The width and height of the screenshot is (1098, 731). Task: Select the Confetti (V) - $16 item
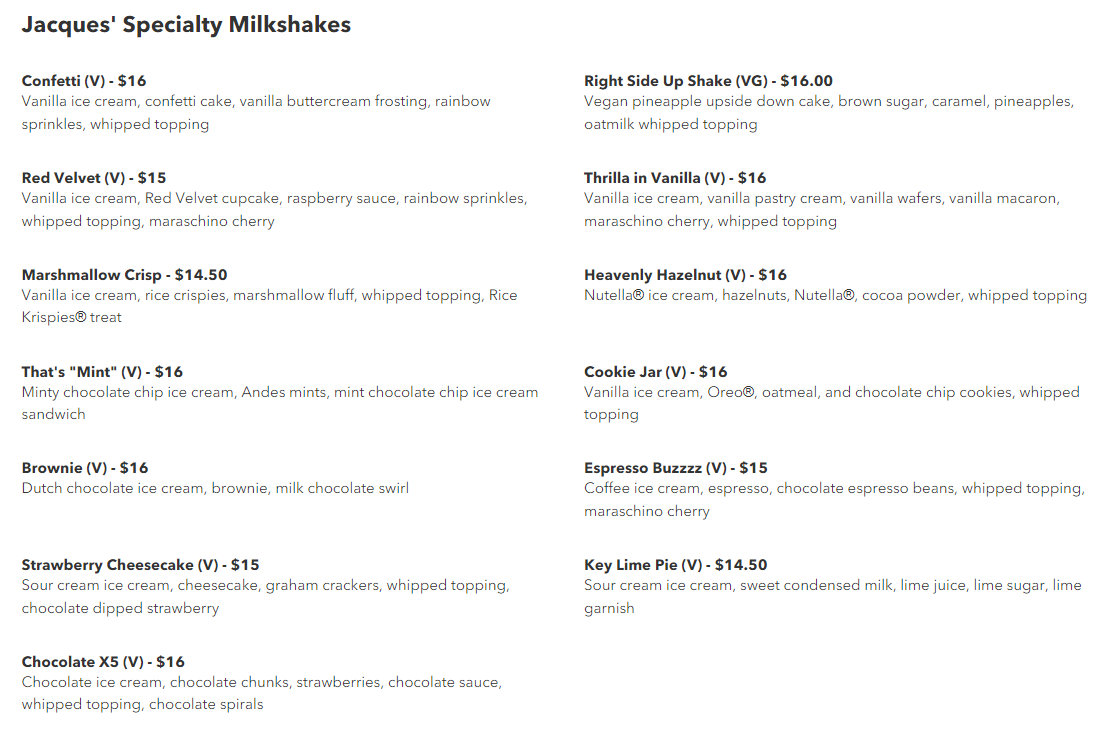coord(84,81)
